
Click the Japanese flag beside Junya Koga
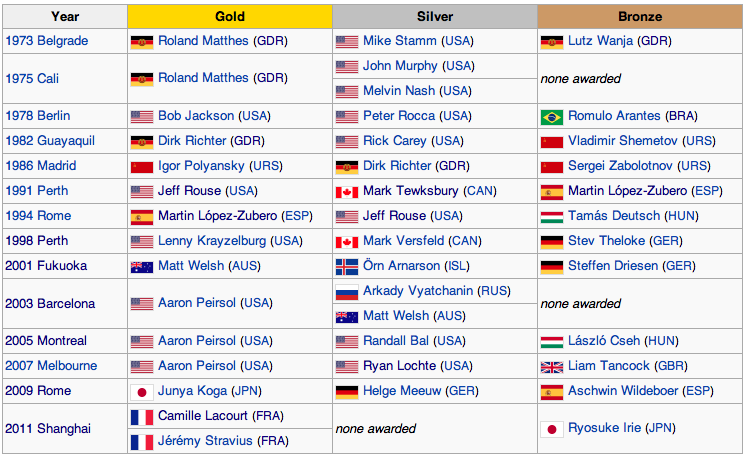point(141,392)
